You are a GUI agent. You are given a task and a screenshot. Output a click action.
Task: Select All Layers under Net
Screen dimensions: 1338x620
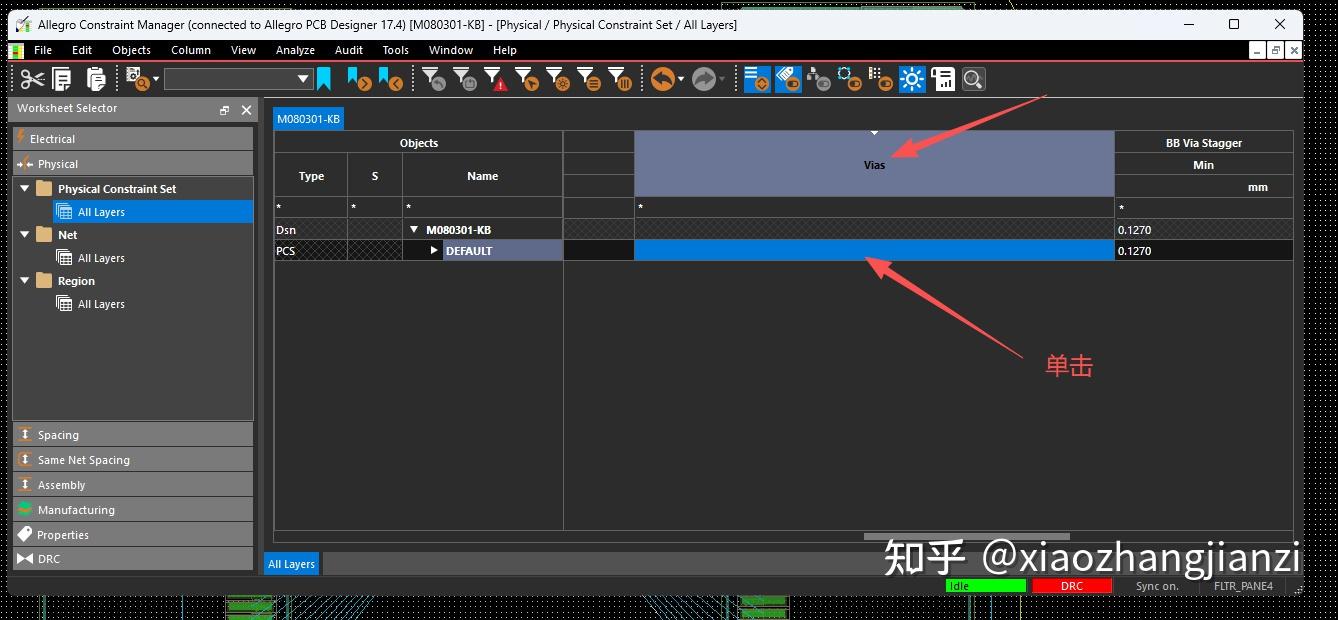click(101, 258)
